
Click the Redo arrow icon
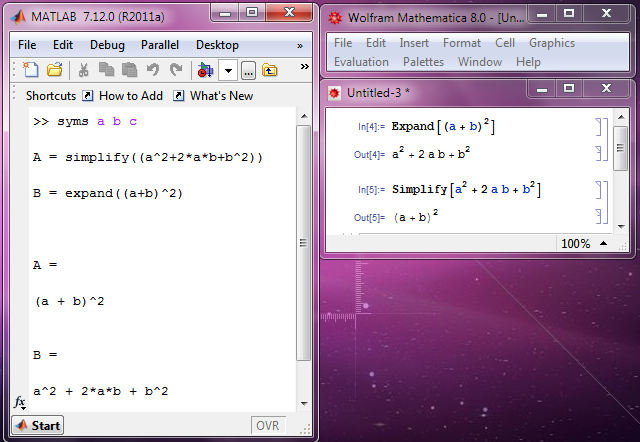coord(176,70)
